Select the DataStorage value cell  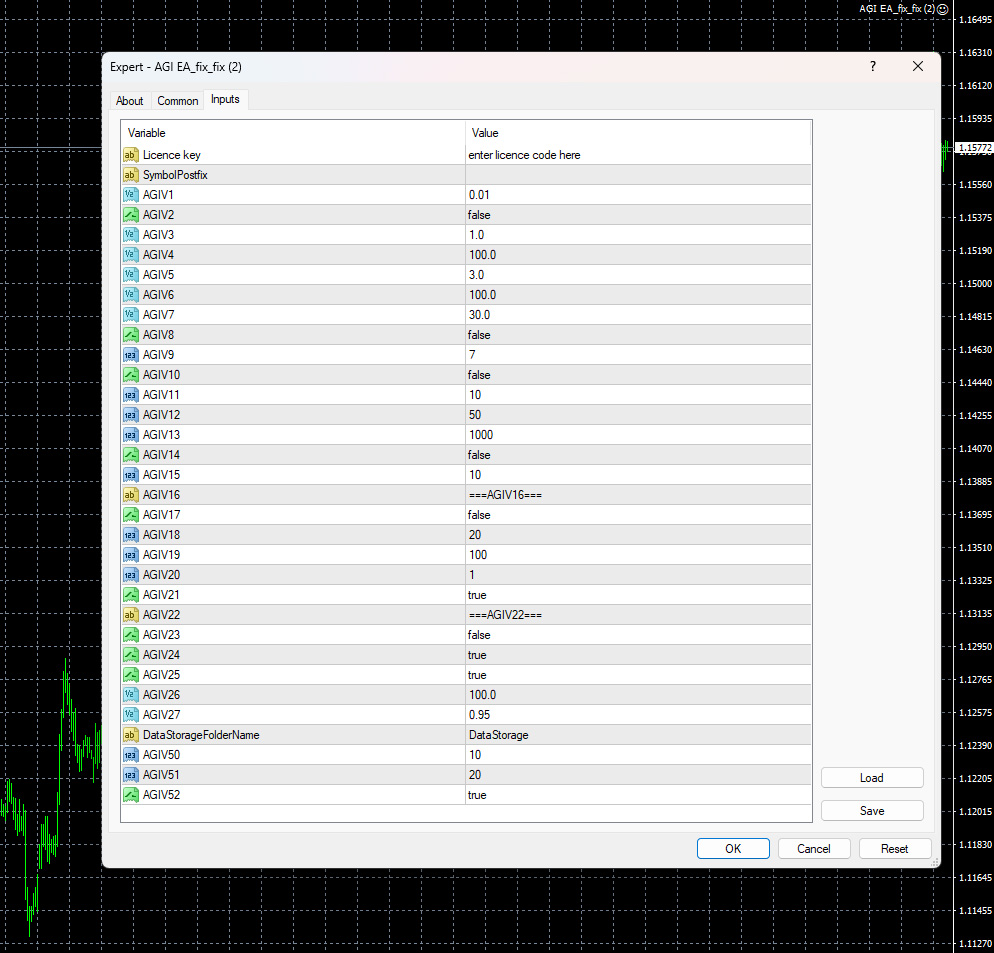[x=638, y=735]
